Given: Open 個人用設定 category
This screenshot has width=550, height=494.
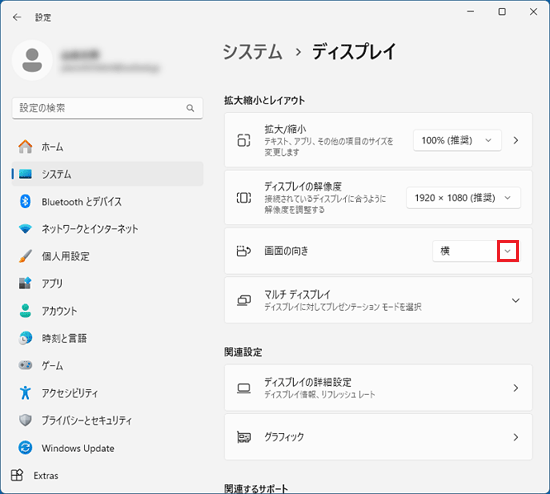Looking at the screenshot, I should (108, 256).
